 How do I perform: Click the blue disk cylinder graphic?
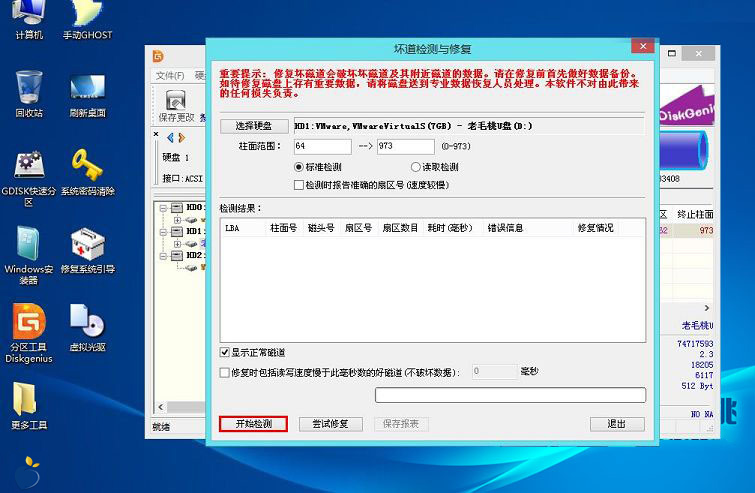[x=684, y=150]
